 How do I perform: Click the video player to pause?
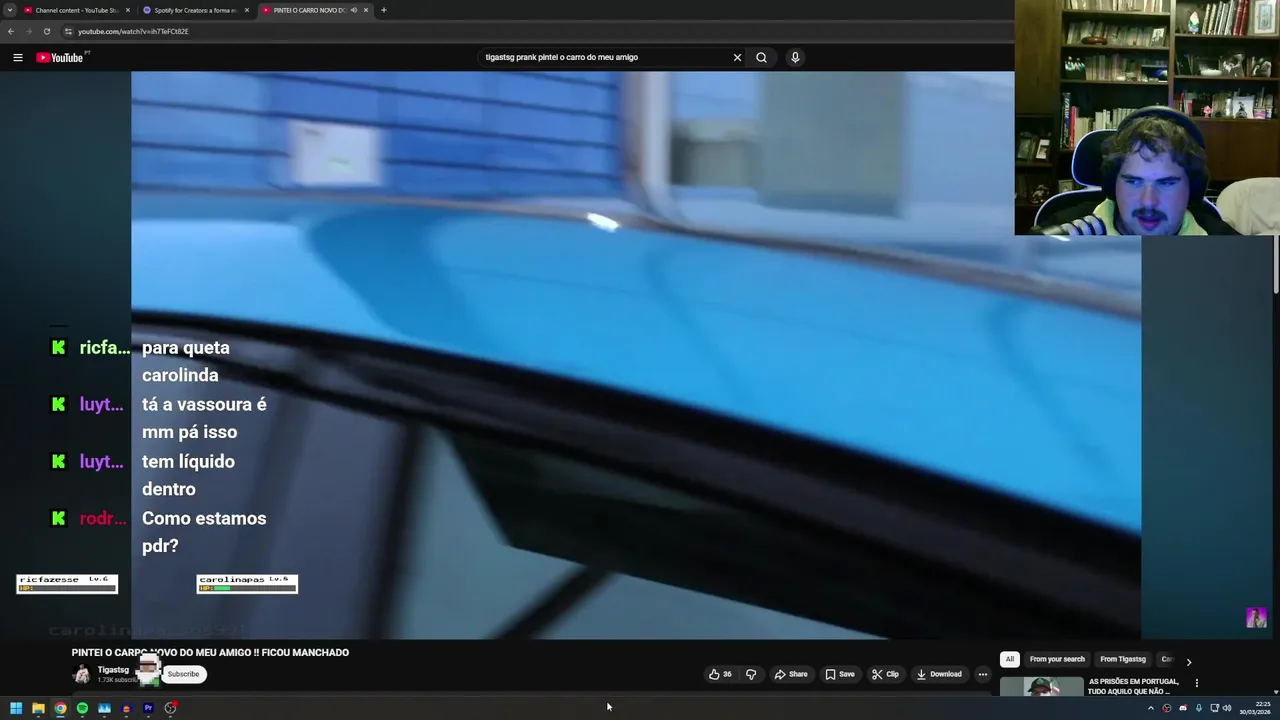[636, 355]
